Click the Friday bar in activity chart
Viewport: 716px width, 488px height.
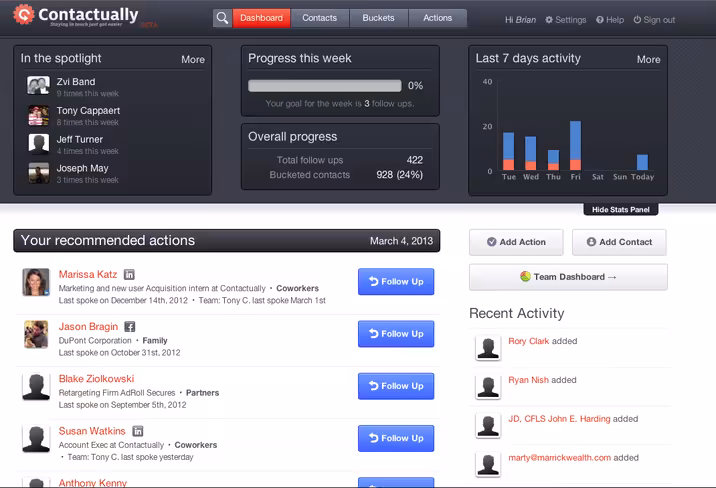tap(575, 146)
